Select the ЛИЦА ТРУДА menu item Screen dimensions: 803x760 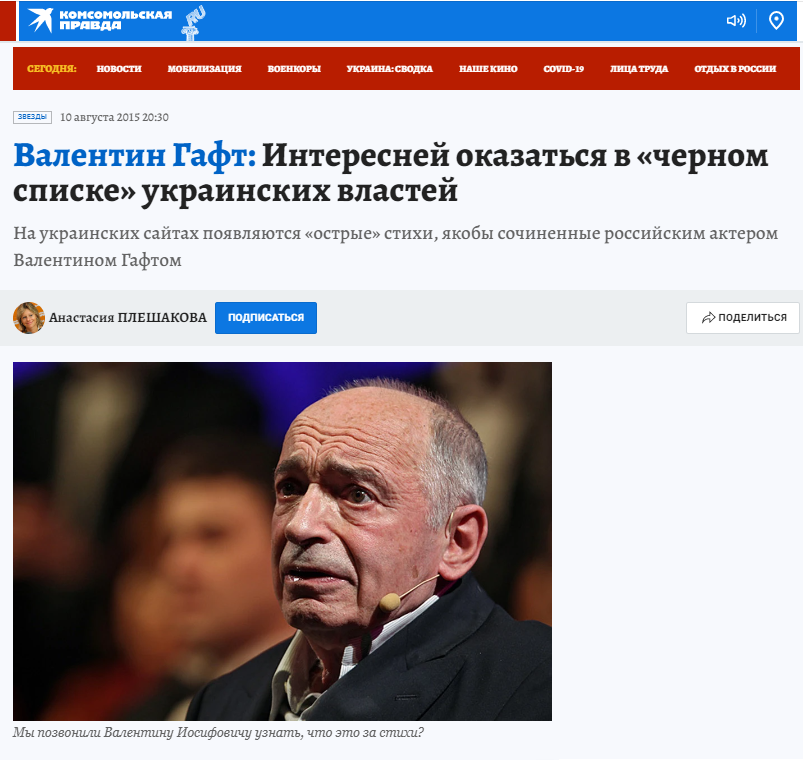click(639, 69)
